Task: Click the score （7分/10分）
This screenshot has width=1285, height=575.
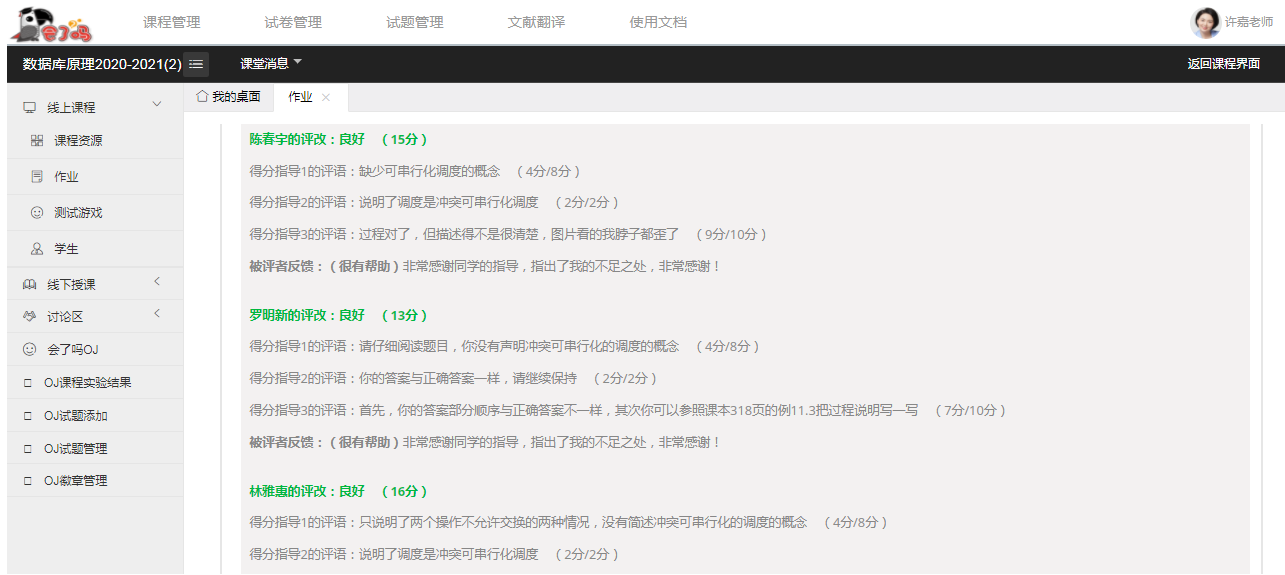Action: coord(971,410)
